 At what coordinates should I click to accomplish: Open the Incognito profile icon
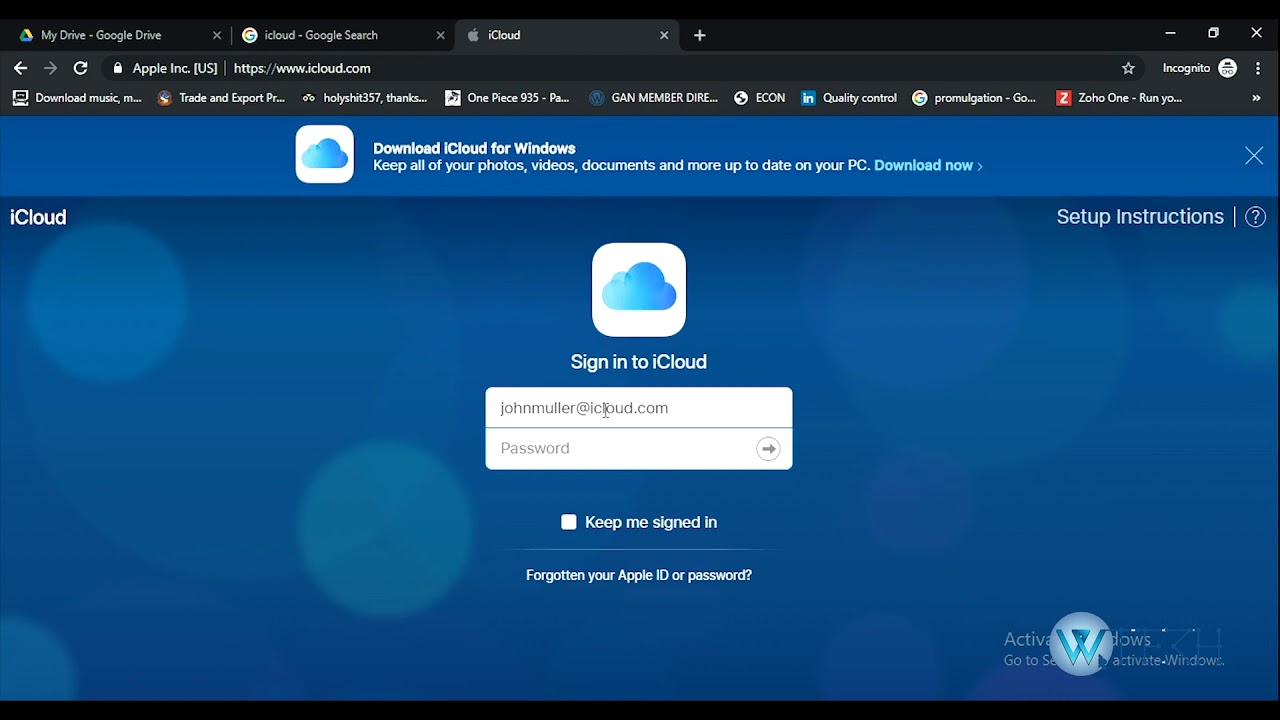click(x=1228, y=68)
